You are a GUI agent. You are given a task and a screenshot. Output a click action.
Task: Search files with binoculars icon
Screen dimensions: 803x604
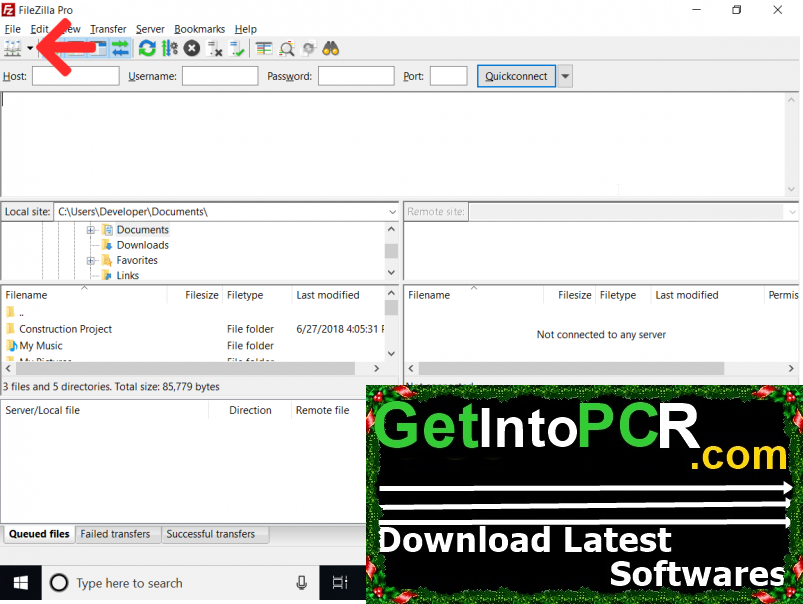(331, 49)
